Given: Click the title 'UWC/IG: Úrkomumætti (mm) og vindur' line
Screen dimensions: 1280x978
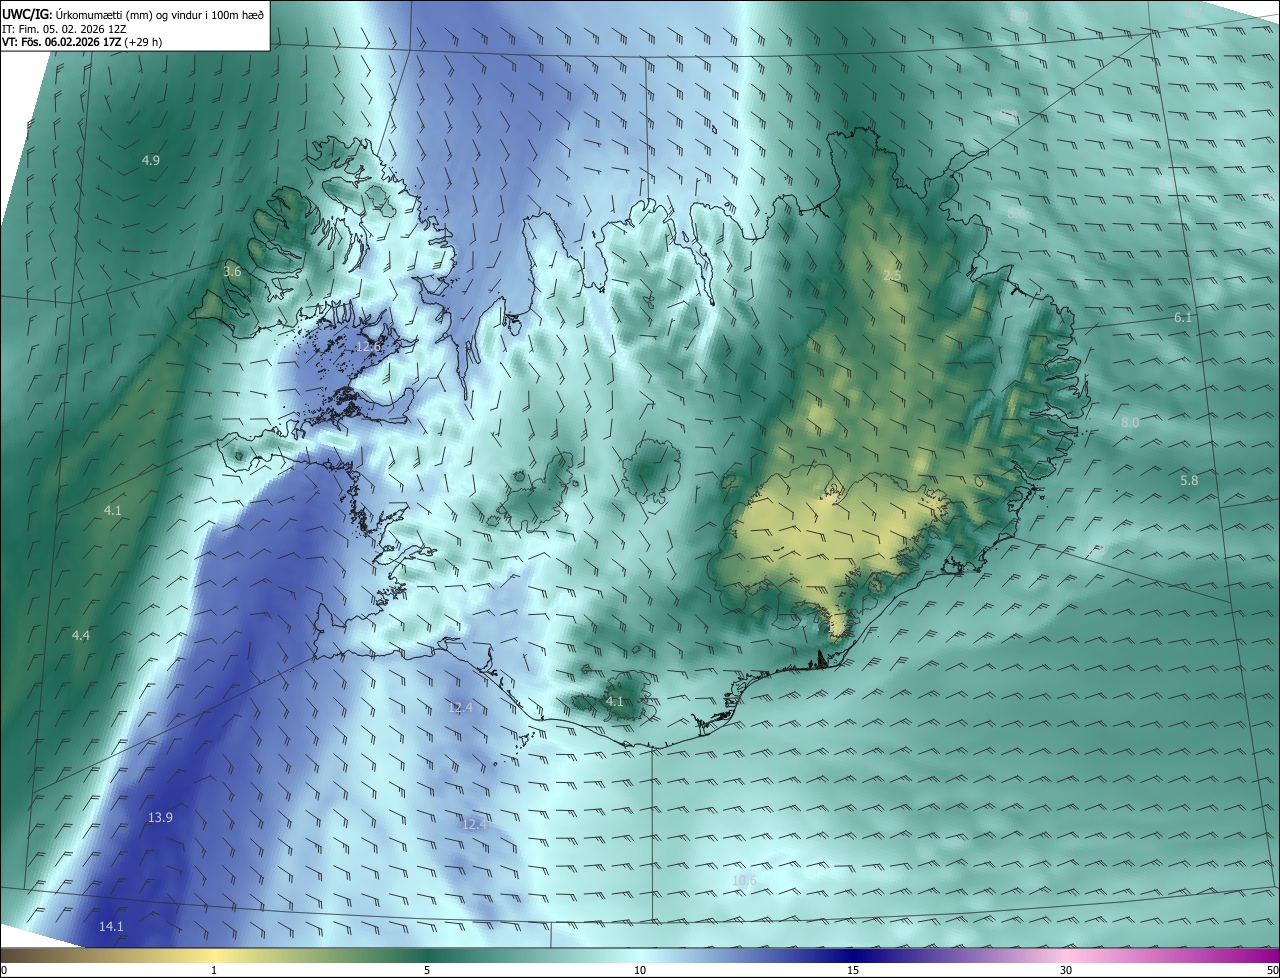Looking at the screenshot, I should 133,14.
